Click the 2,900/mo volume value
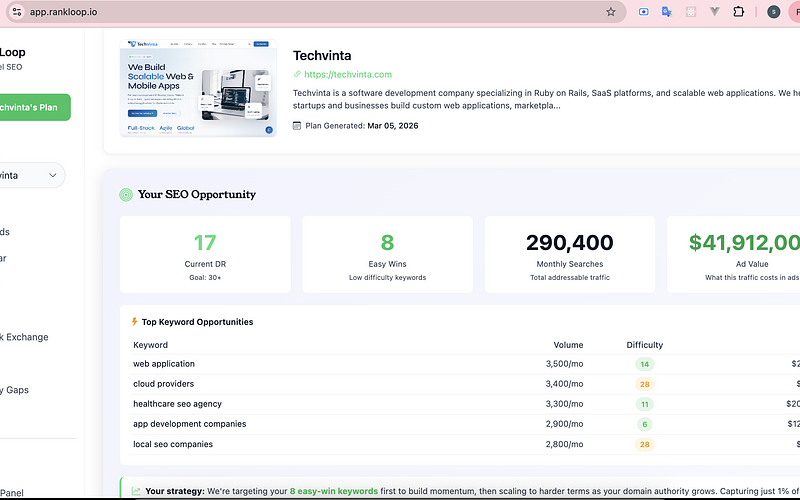The image size is (800, 500). (x=564, y=423)
